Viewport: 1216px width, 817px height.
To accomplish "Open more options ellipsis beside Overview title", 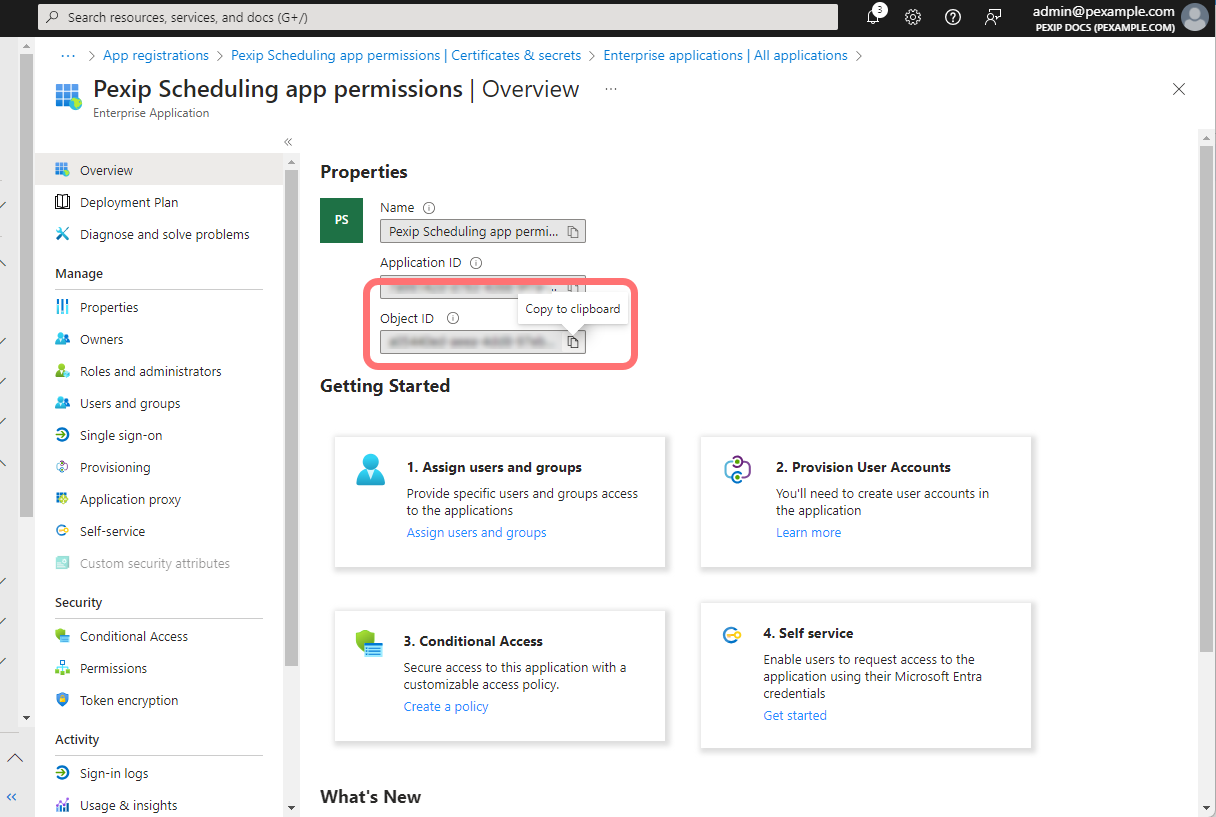I will click(x=611, y=89).
